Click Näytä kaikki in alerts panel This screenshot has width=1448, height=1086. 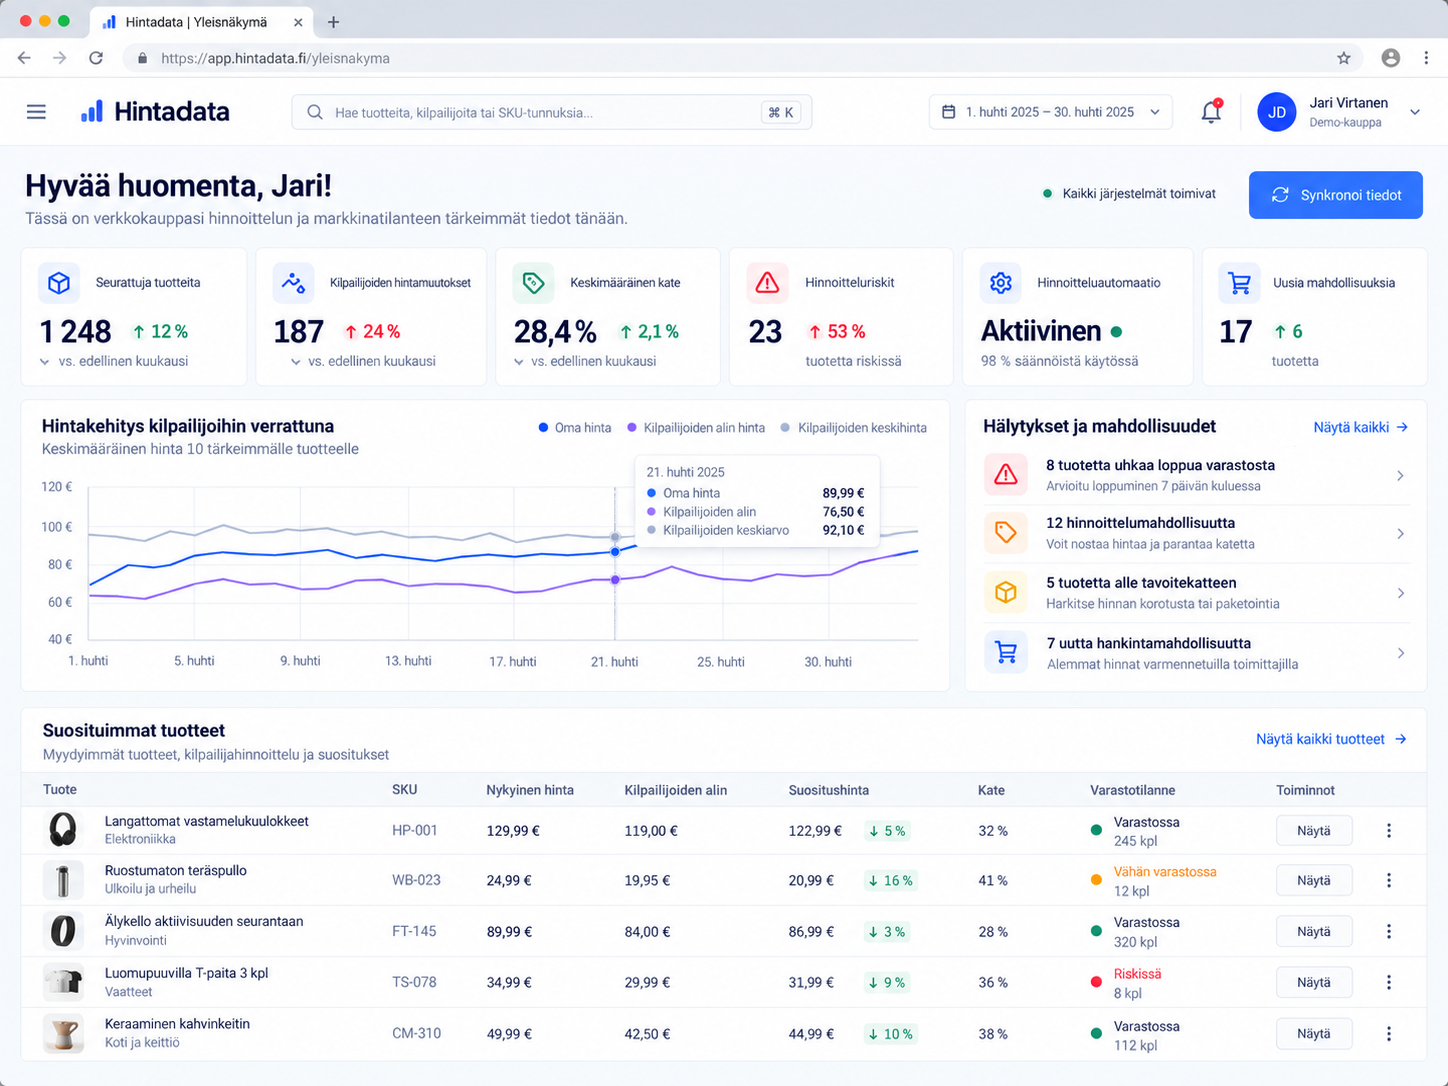coord(1360,427)
